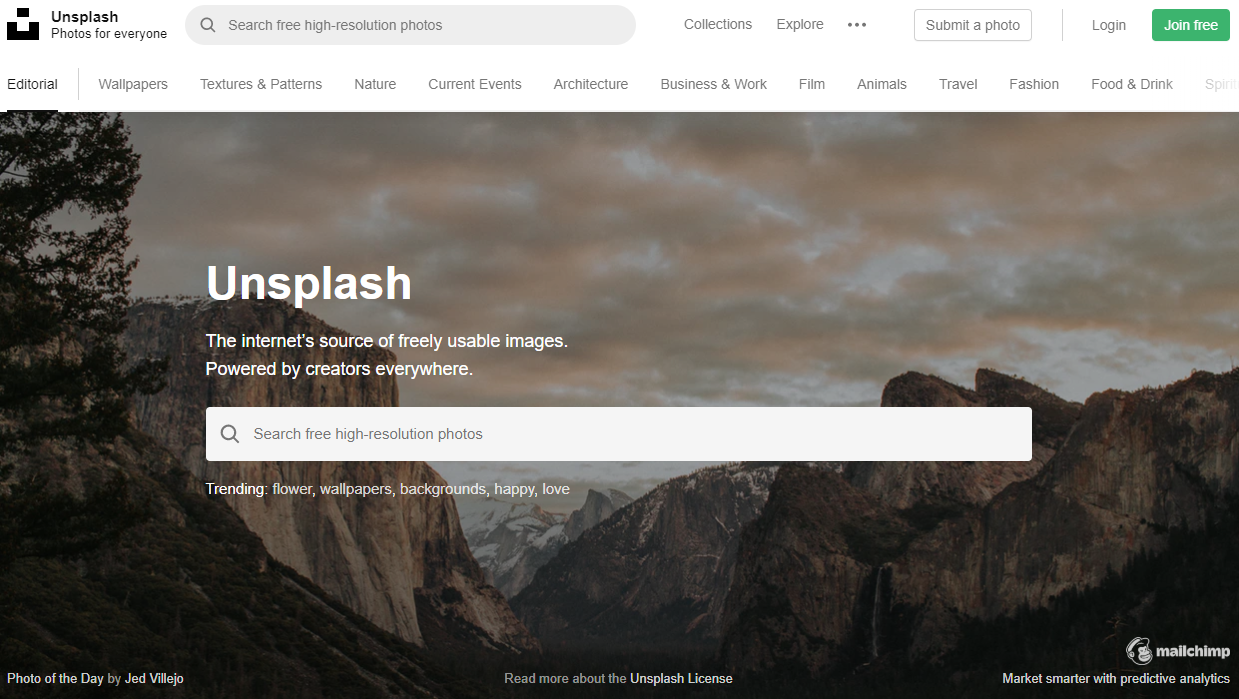Select the Editorial tab

click(x=32, y=84)
